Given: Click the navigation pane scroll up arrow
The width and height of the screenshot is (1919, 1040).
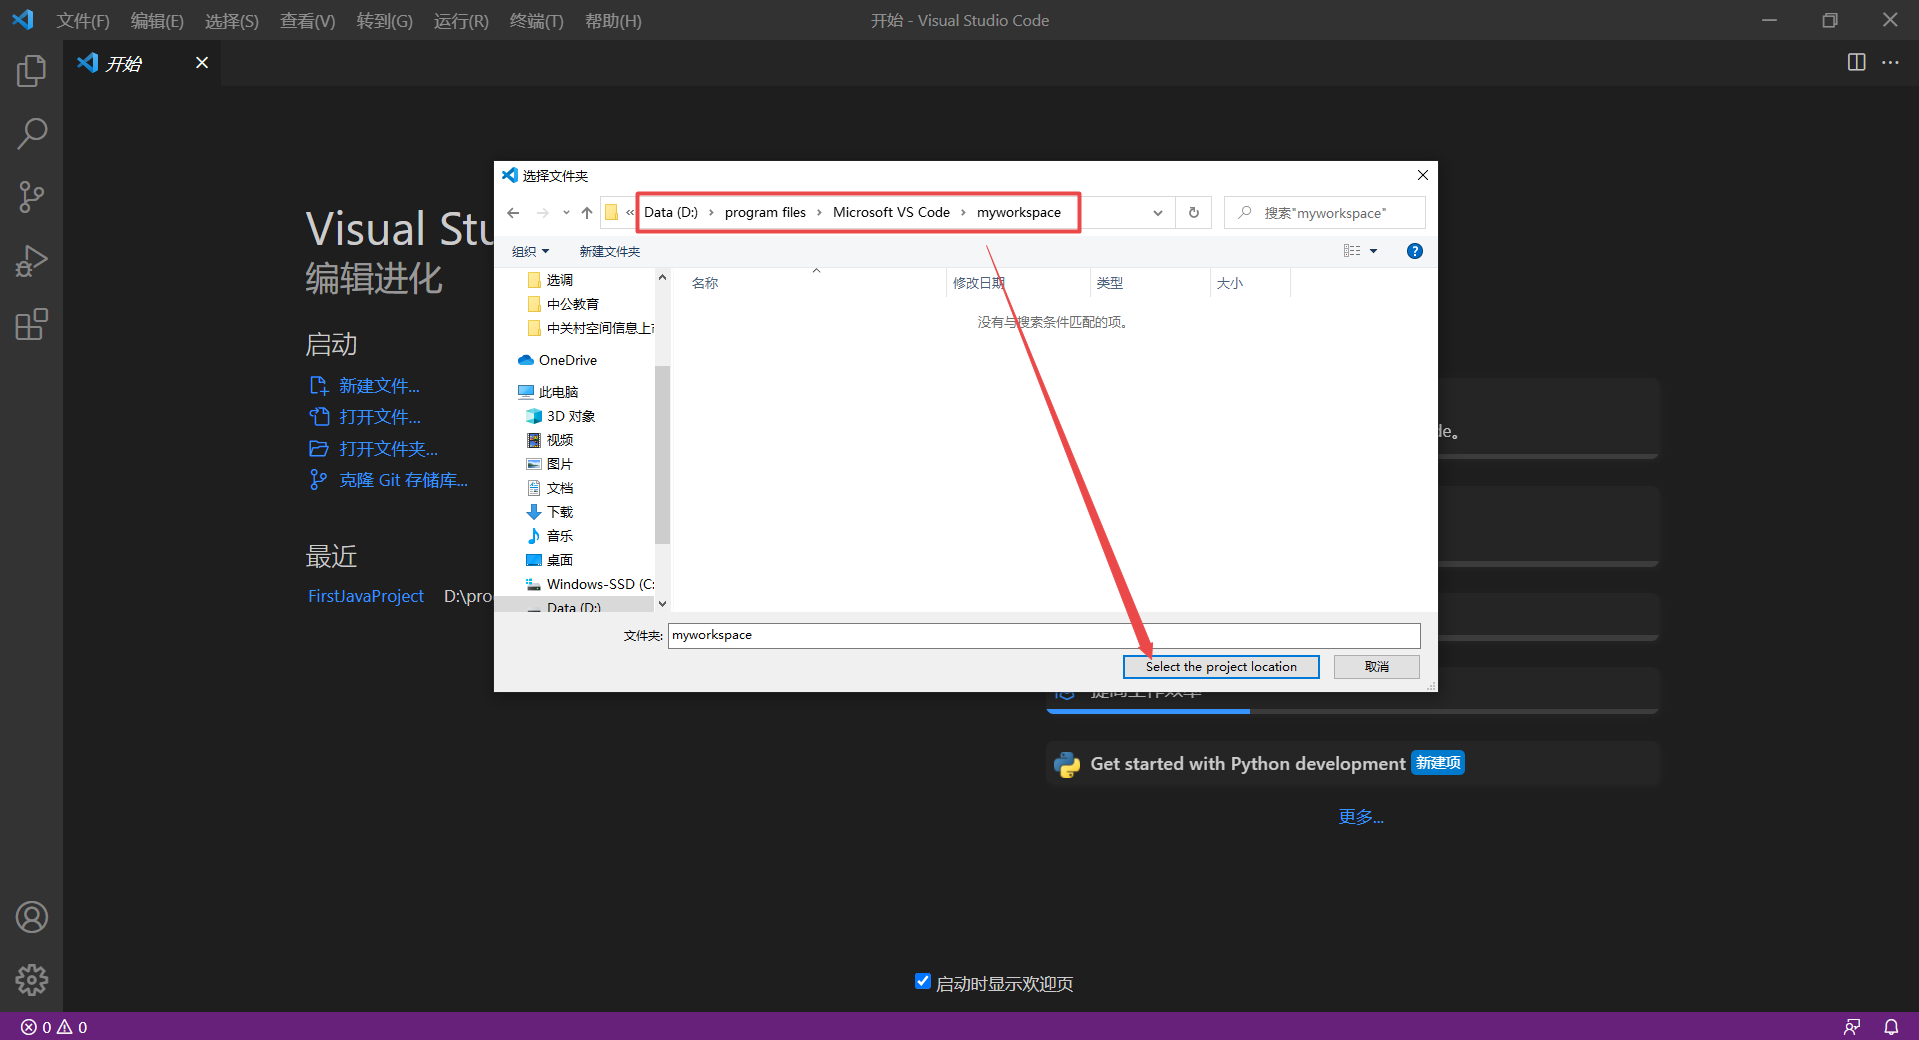Looking at the screenshot, I should coord(662,277).
